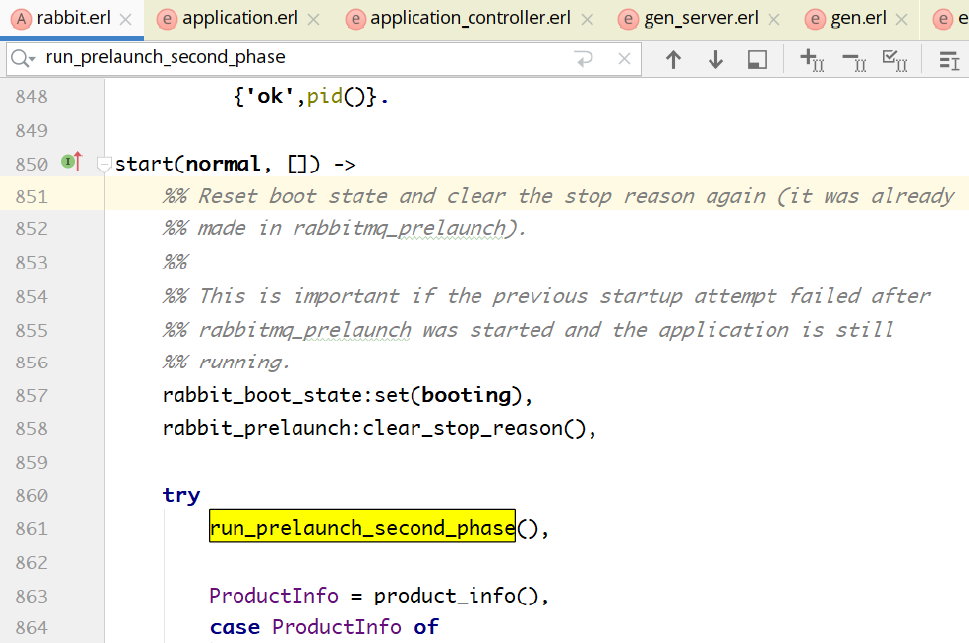Switch to the application.erl tab
This screenshot has width=969, height=643.
[x=238, y=18]
